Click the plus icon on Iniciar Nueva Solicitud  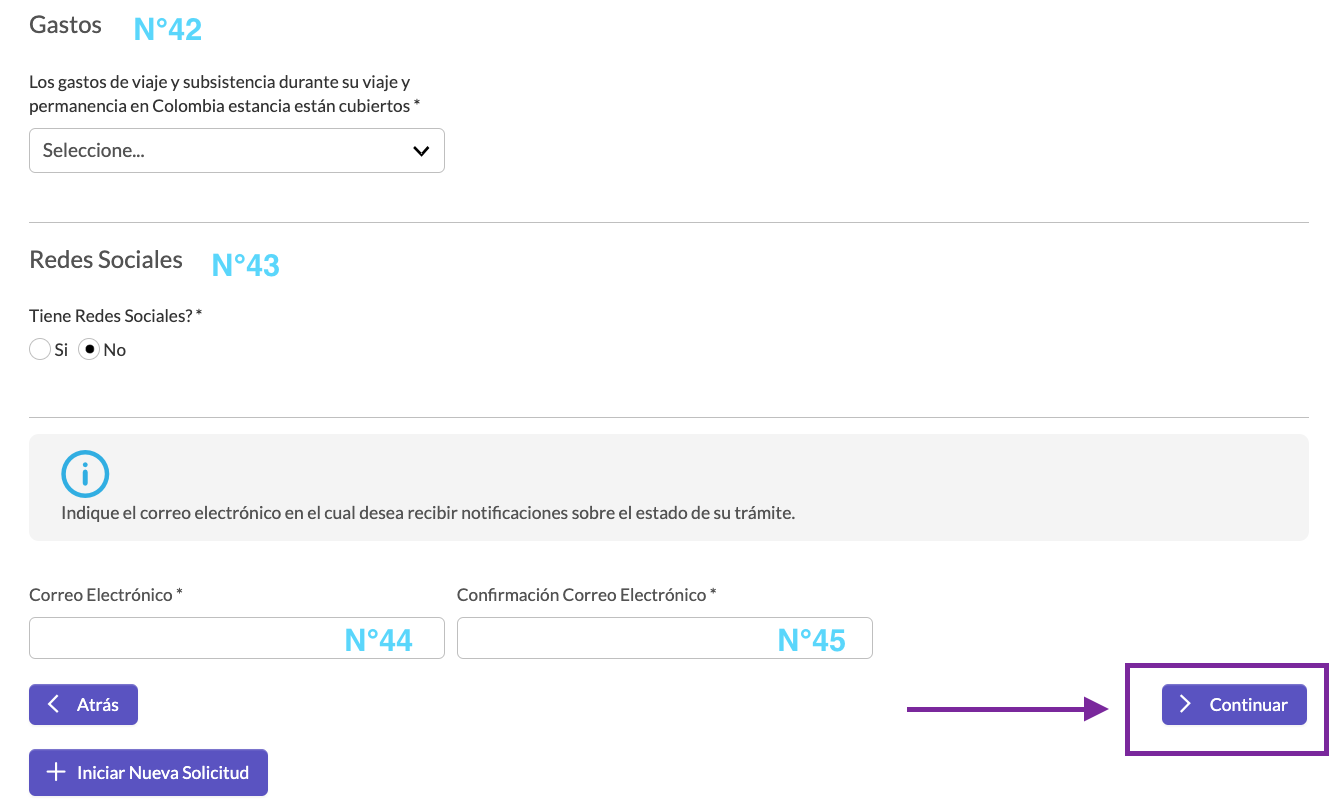[57, 773]
